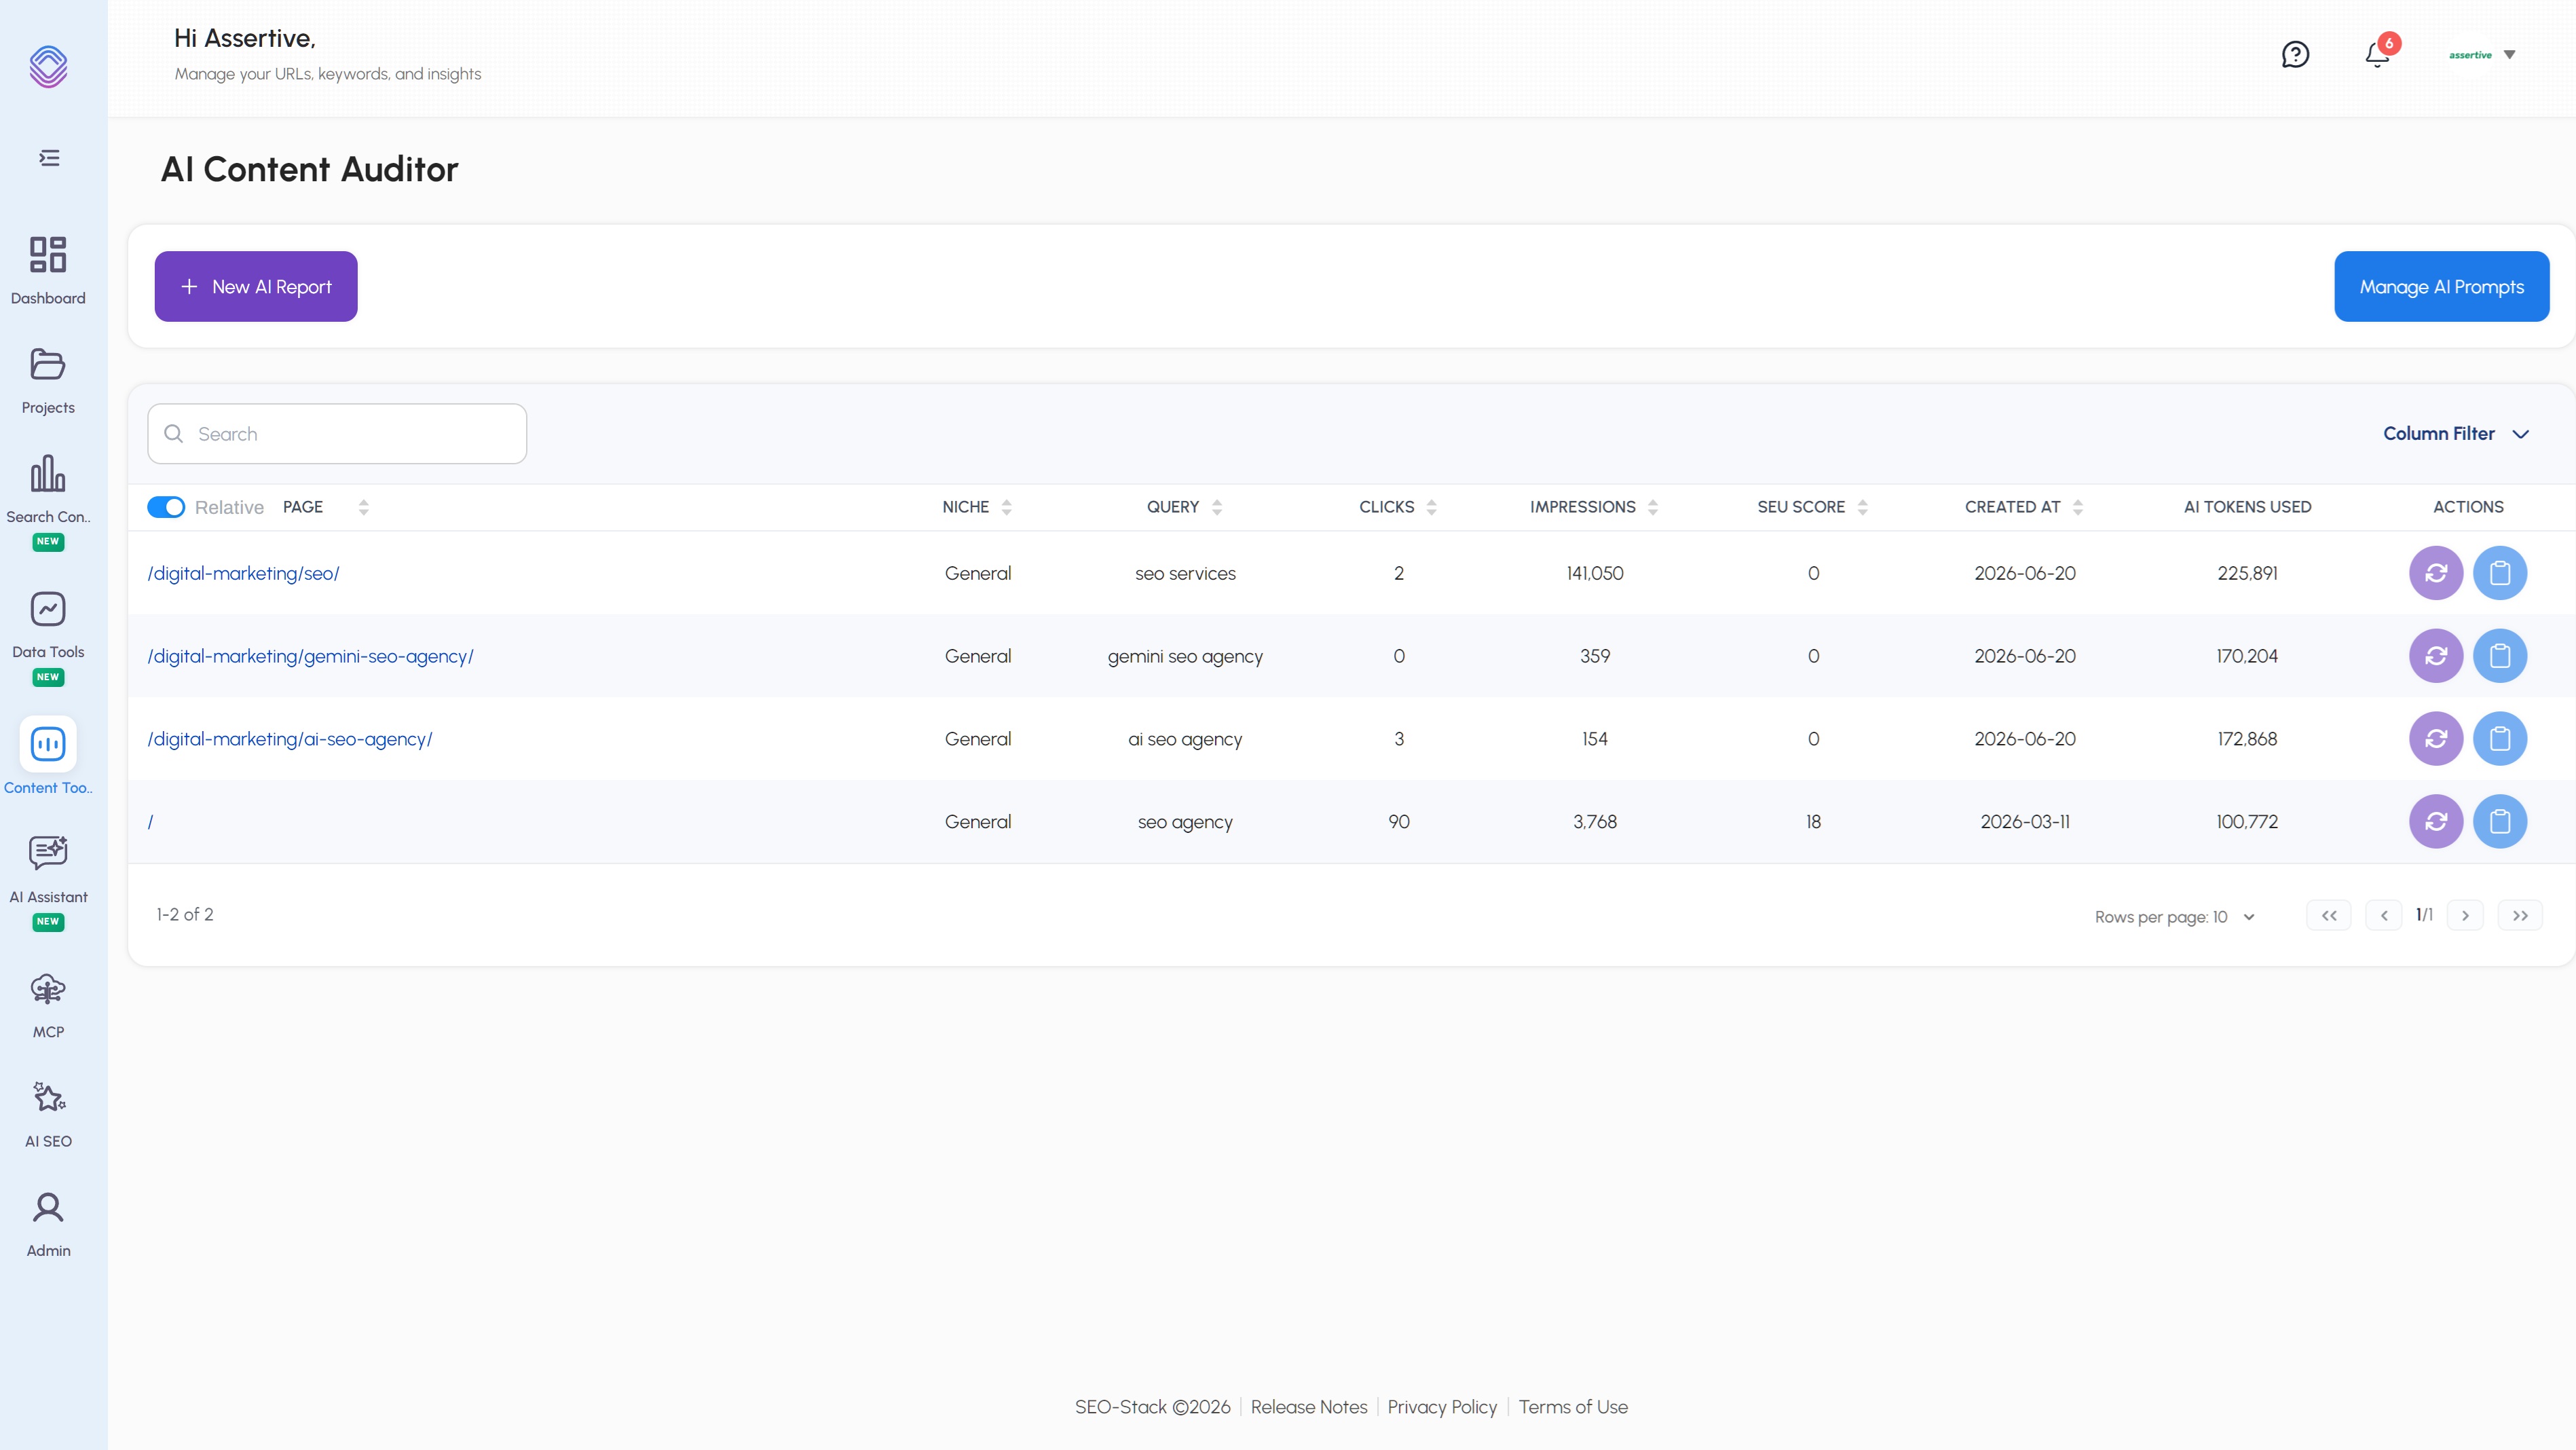The height and width of the screenshot is (1450, 2576).
Task: Open the Search Console bar chart icon
Action: click(48, 473)
